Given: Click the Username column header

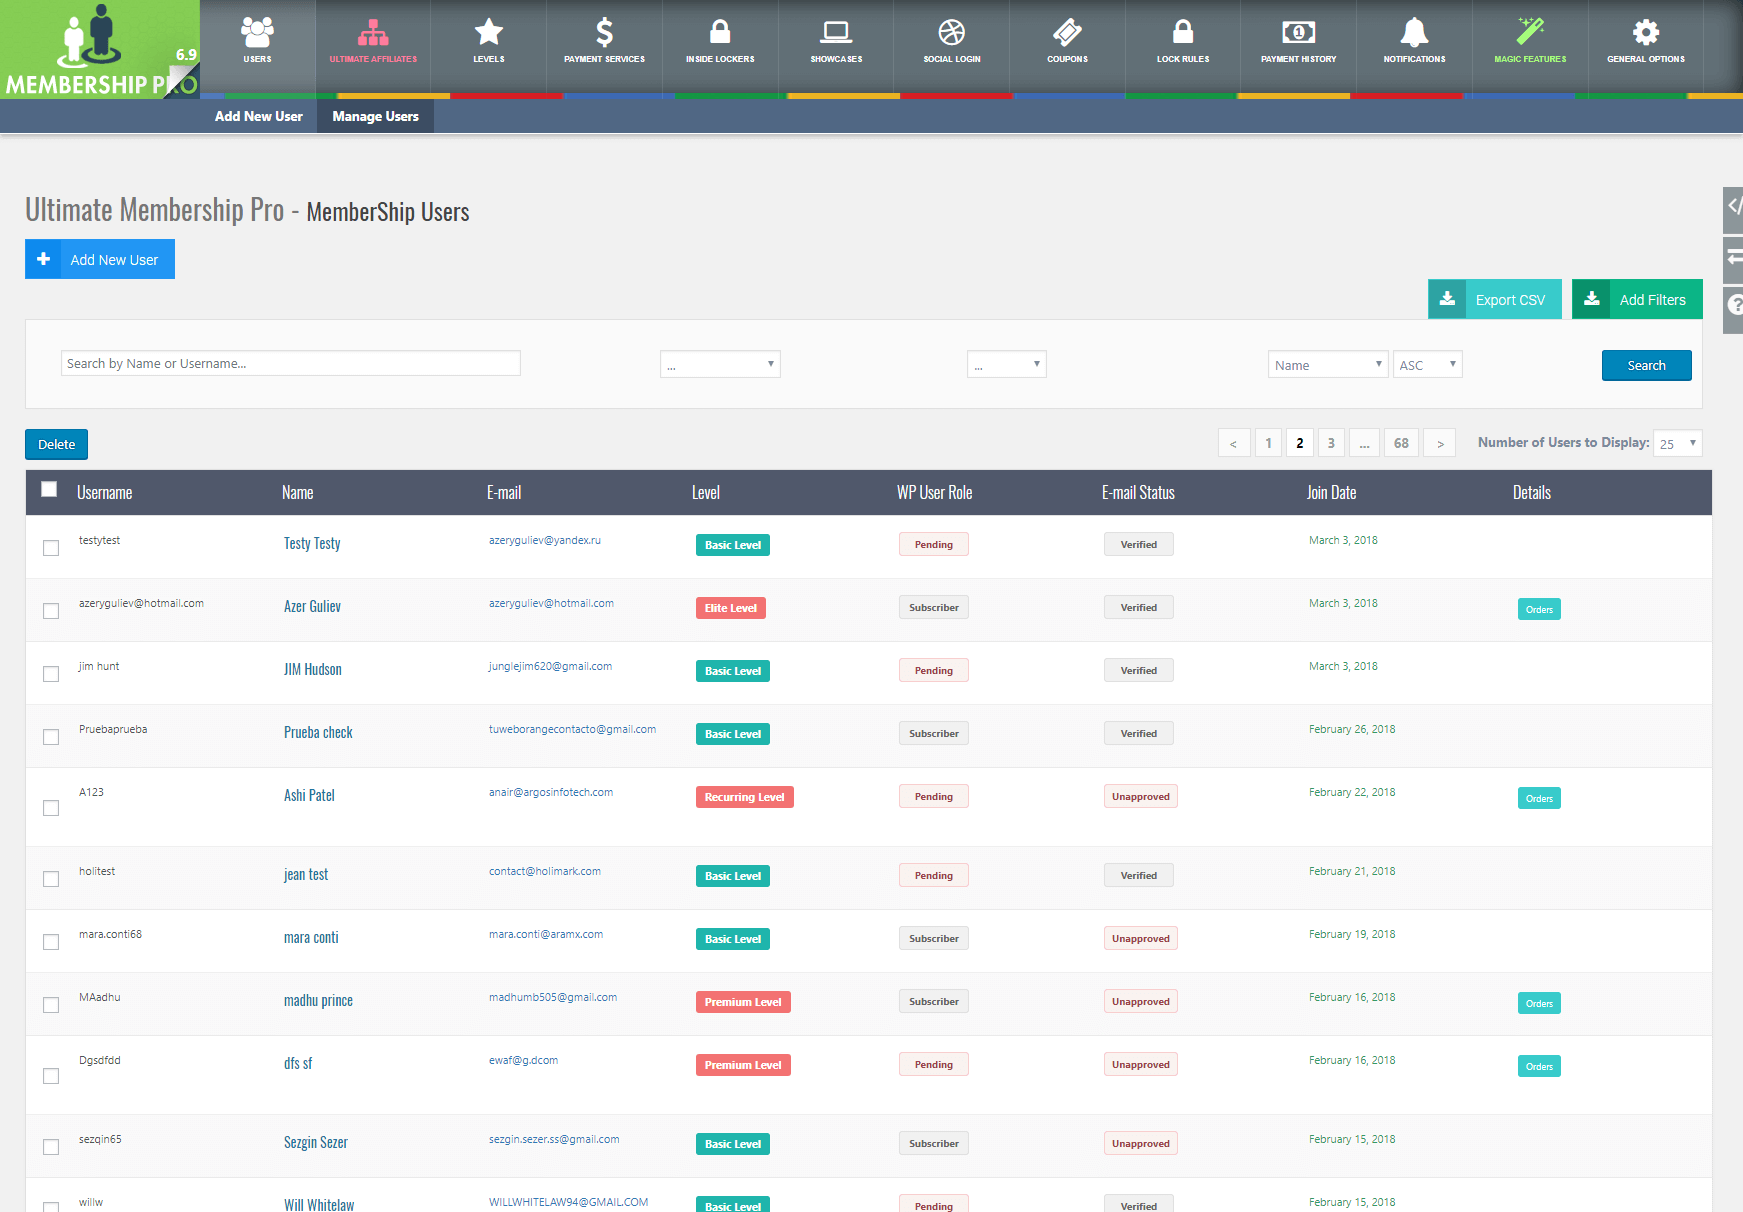Looking at the screenshot, I should point(104,492).
